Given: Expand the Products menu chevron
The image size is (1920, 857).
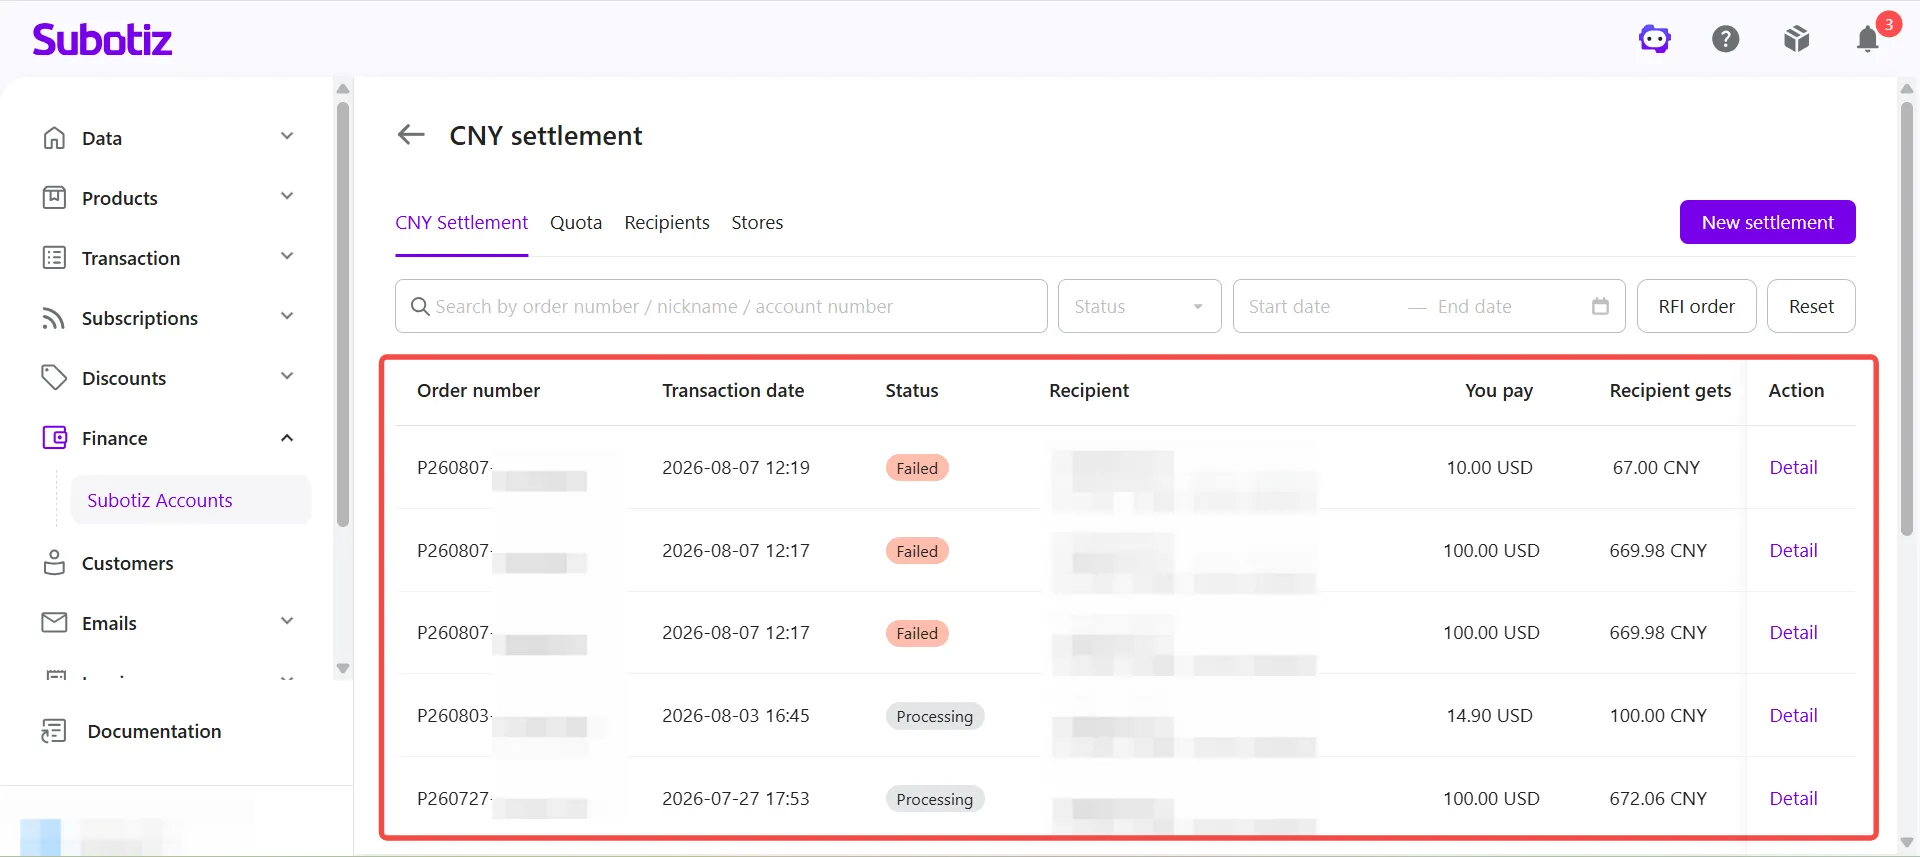Looking at the screenshot, I should pos(287,196).
